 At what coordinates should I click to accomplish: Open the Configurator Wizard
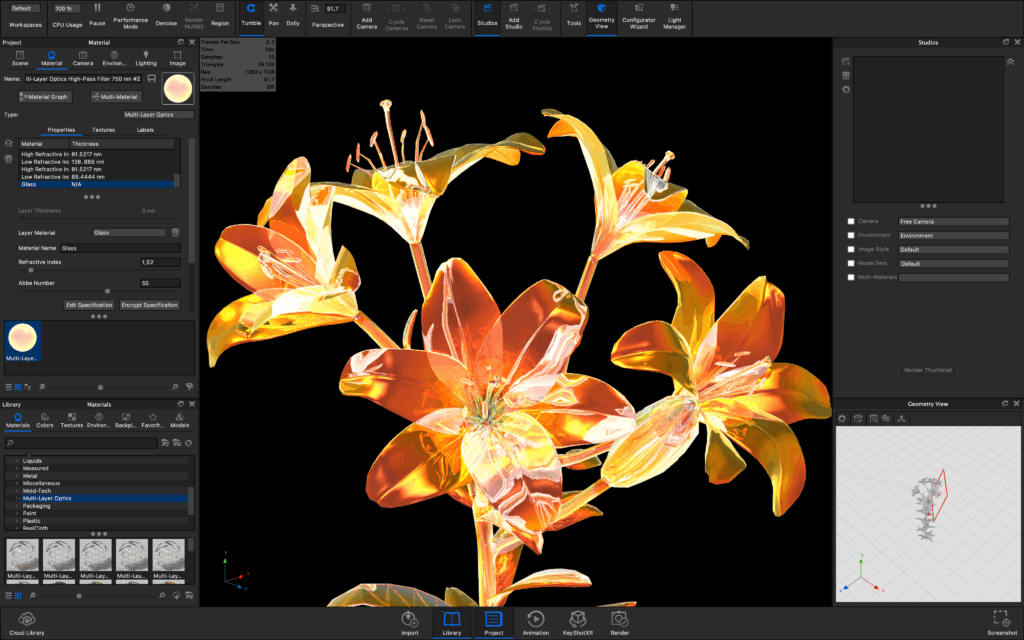(x=639, y=14)
